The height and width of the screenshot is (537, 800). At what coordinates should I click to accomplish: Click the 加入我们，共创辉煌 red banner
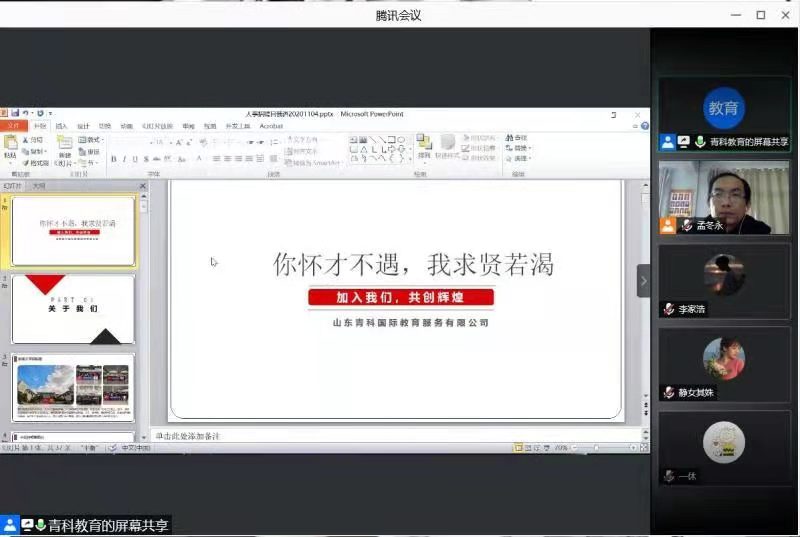pos(400,297)
